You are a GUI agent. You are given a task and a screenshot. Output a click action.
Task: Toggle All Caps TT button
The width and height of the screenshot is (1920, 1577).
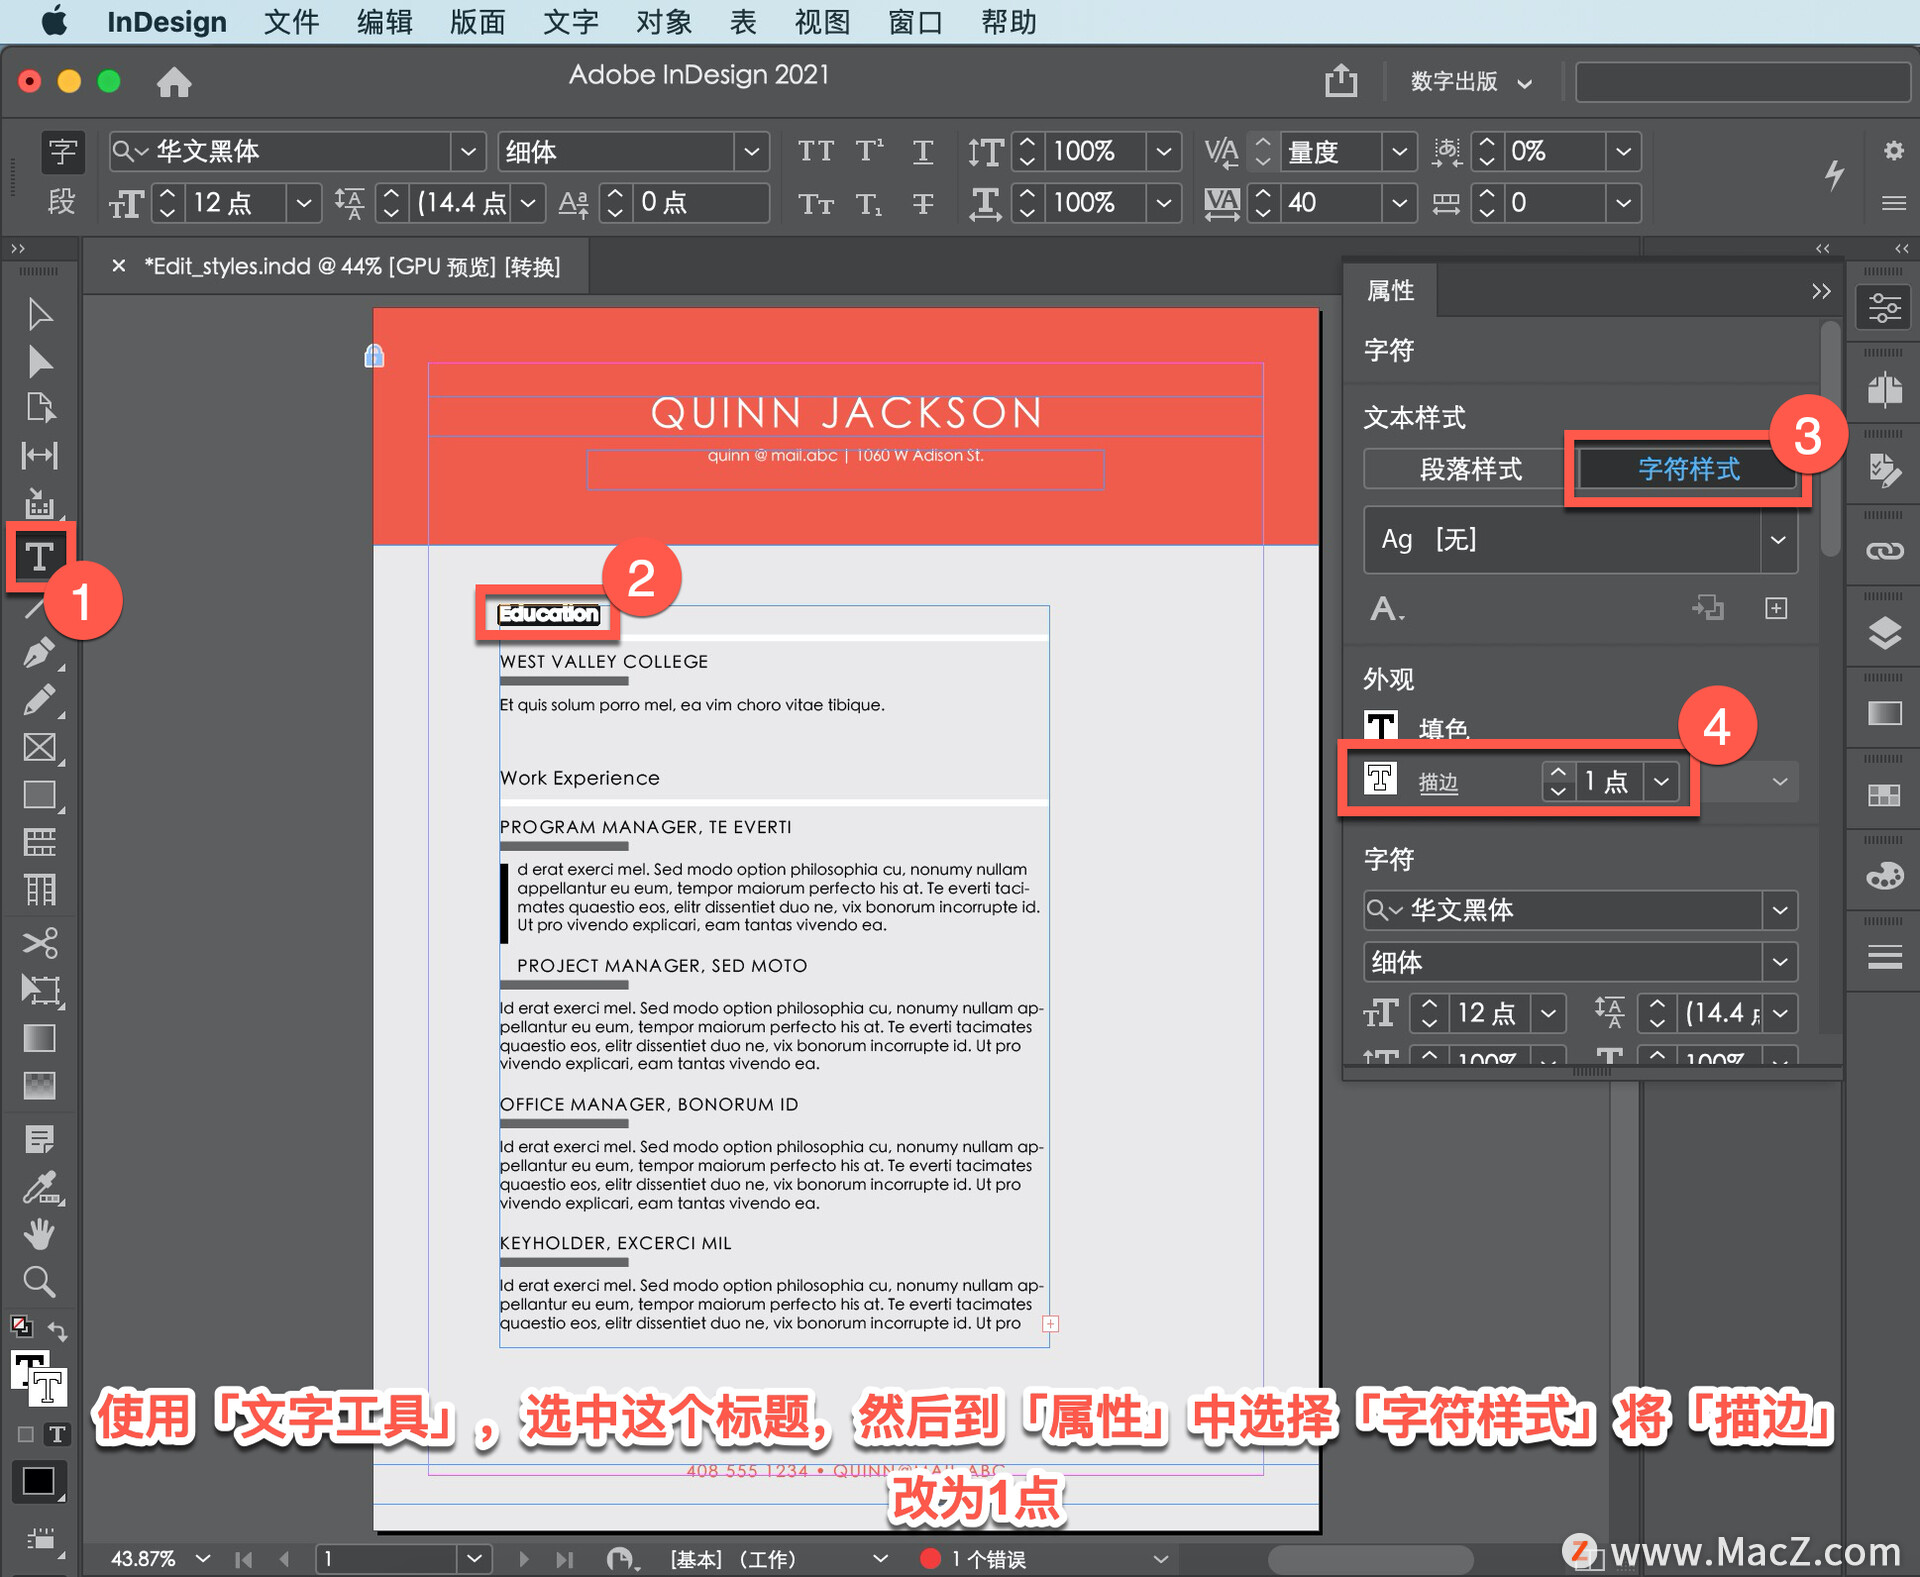(815, 152)
